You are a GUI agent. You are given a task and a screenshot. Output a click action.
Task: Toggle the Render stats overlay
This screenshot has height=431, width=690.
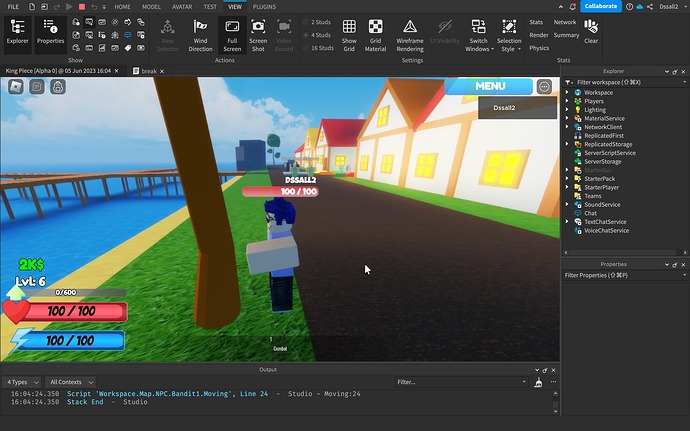tap(539, 35)
